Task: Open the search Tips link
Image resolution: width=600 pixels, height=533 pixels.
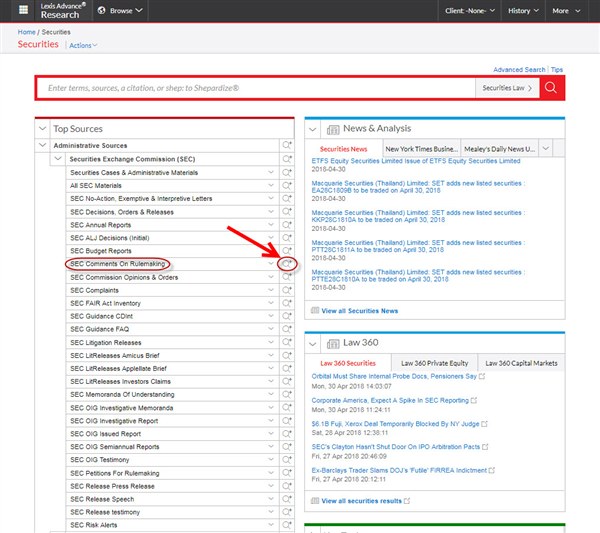Action: click(x=557, y=70)
